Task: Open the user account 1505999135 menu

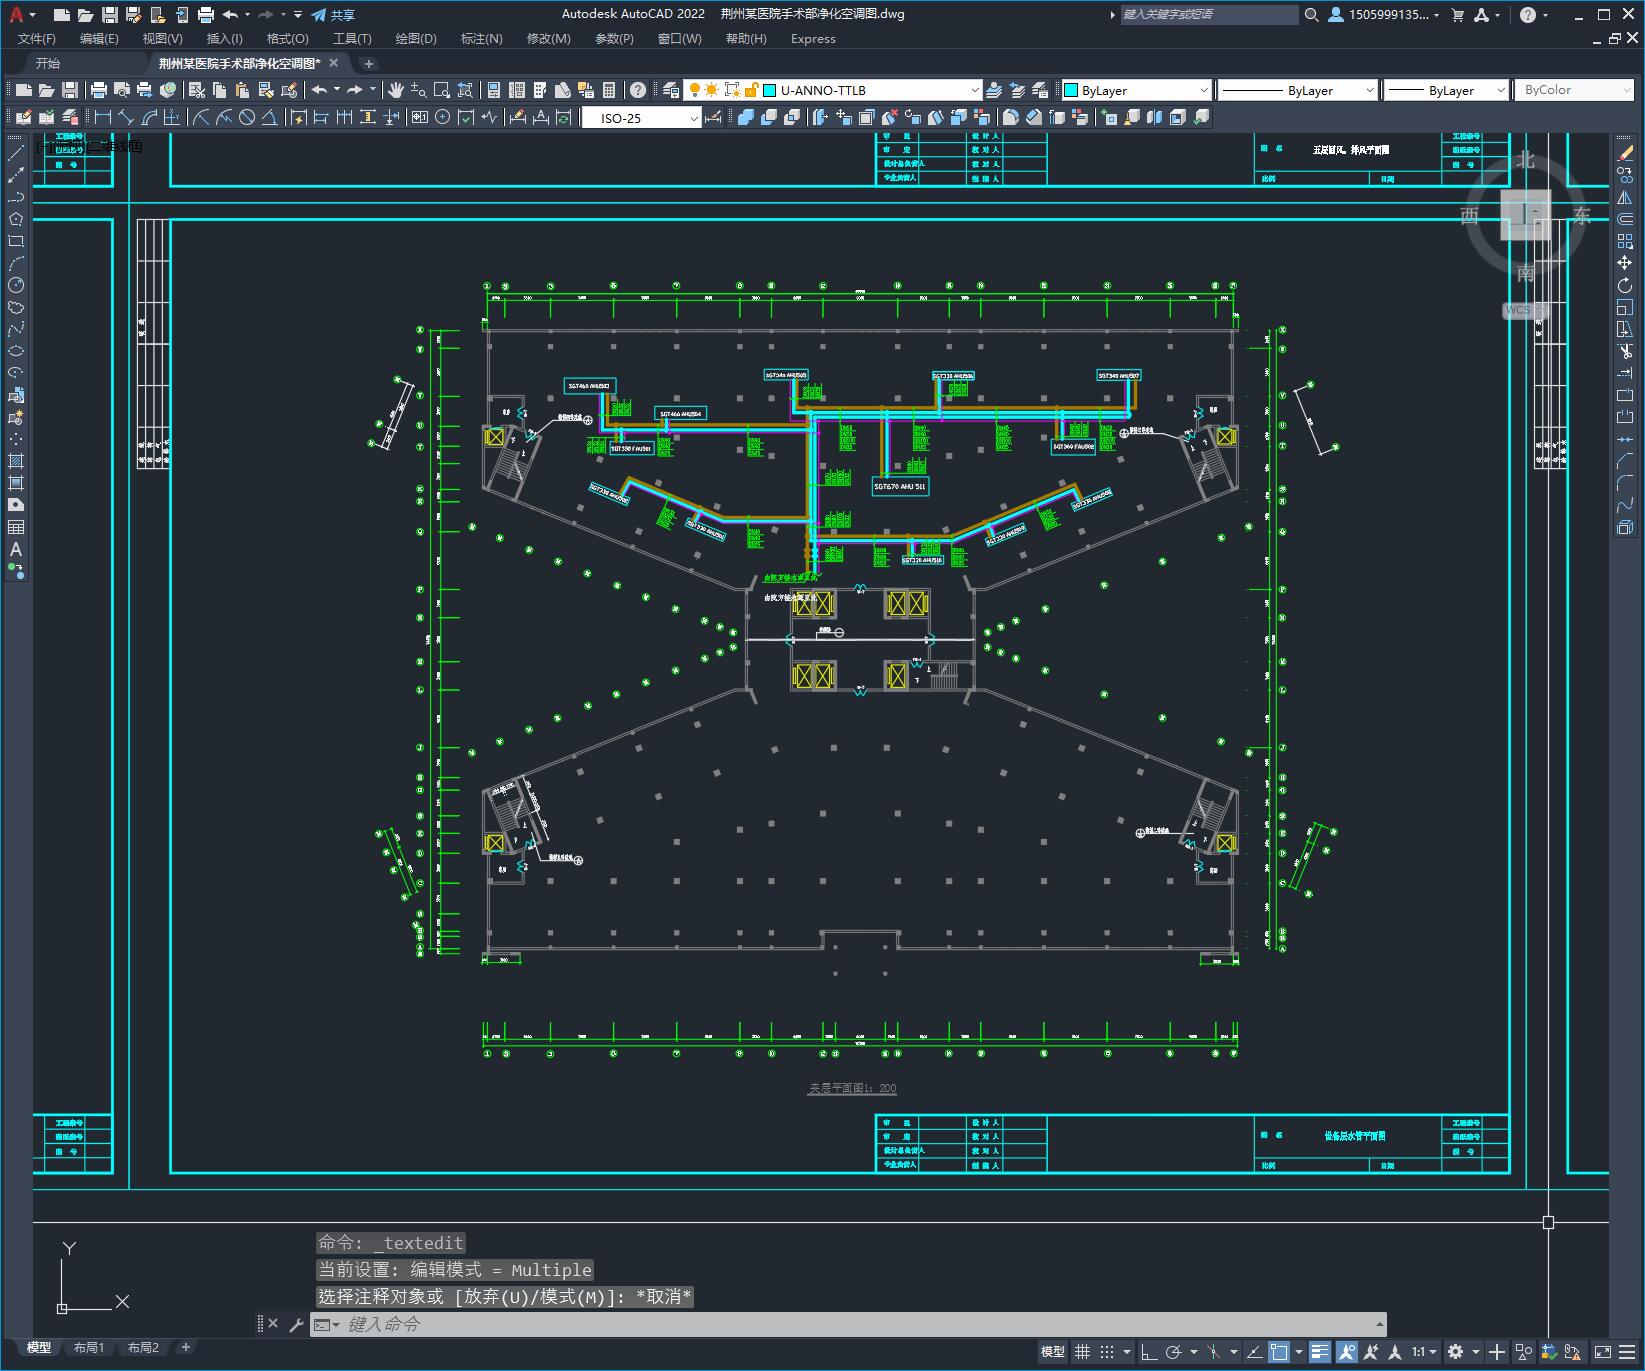Action: click(x=1384, y=15)
